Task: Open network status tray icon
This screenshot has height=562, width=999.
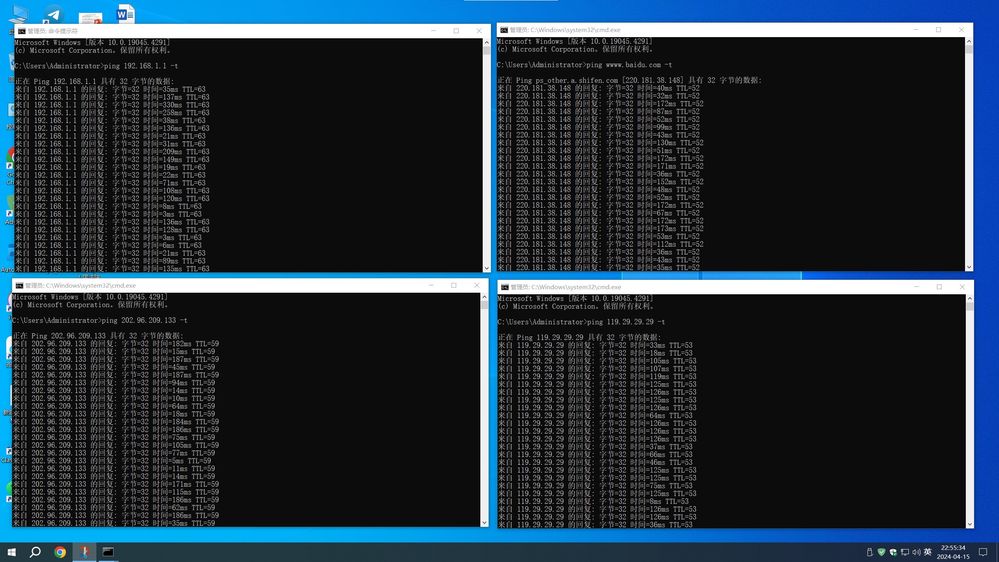Action: pyautogui.click(x=905, y=552)
